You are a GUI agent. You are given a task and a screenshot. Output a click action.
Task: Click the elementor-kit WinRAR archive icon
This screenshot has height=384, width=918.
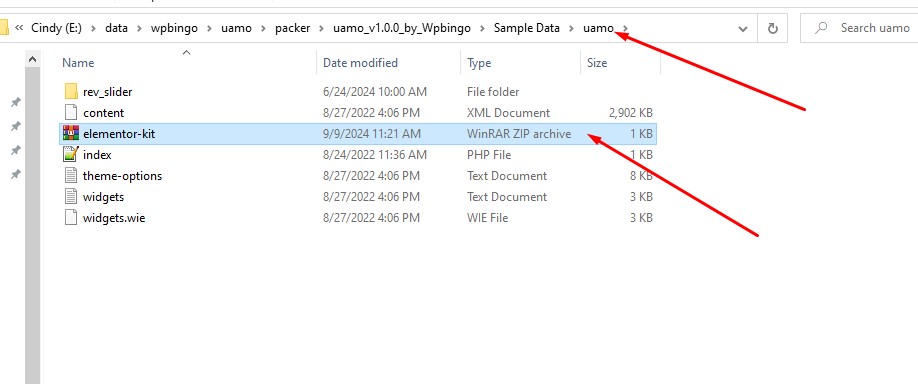point(71,133)
